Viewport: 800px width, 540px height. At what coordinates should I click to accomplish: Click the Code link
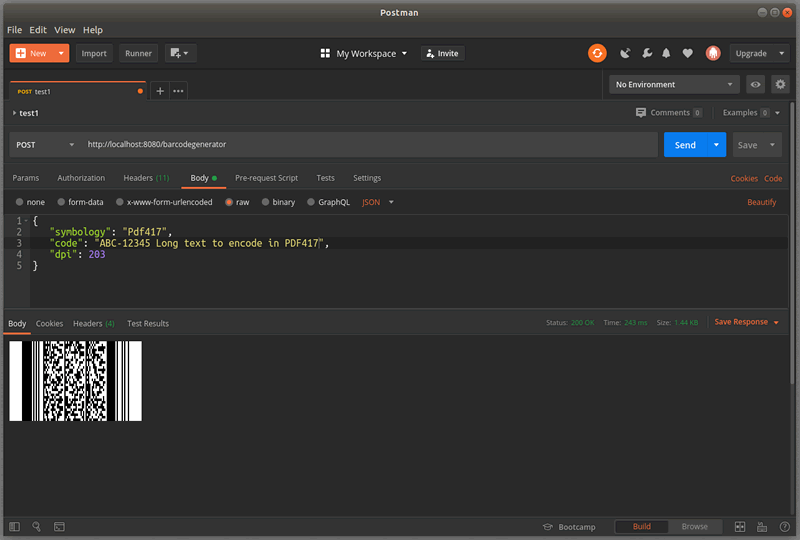[773, 178]
